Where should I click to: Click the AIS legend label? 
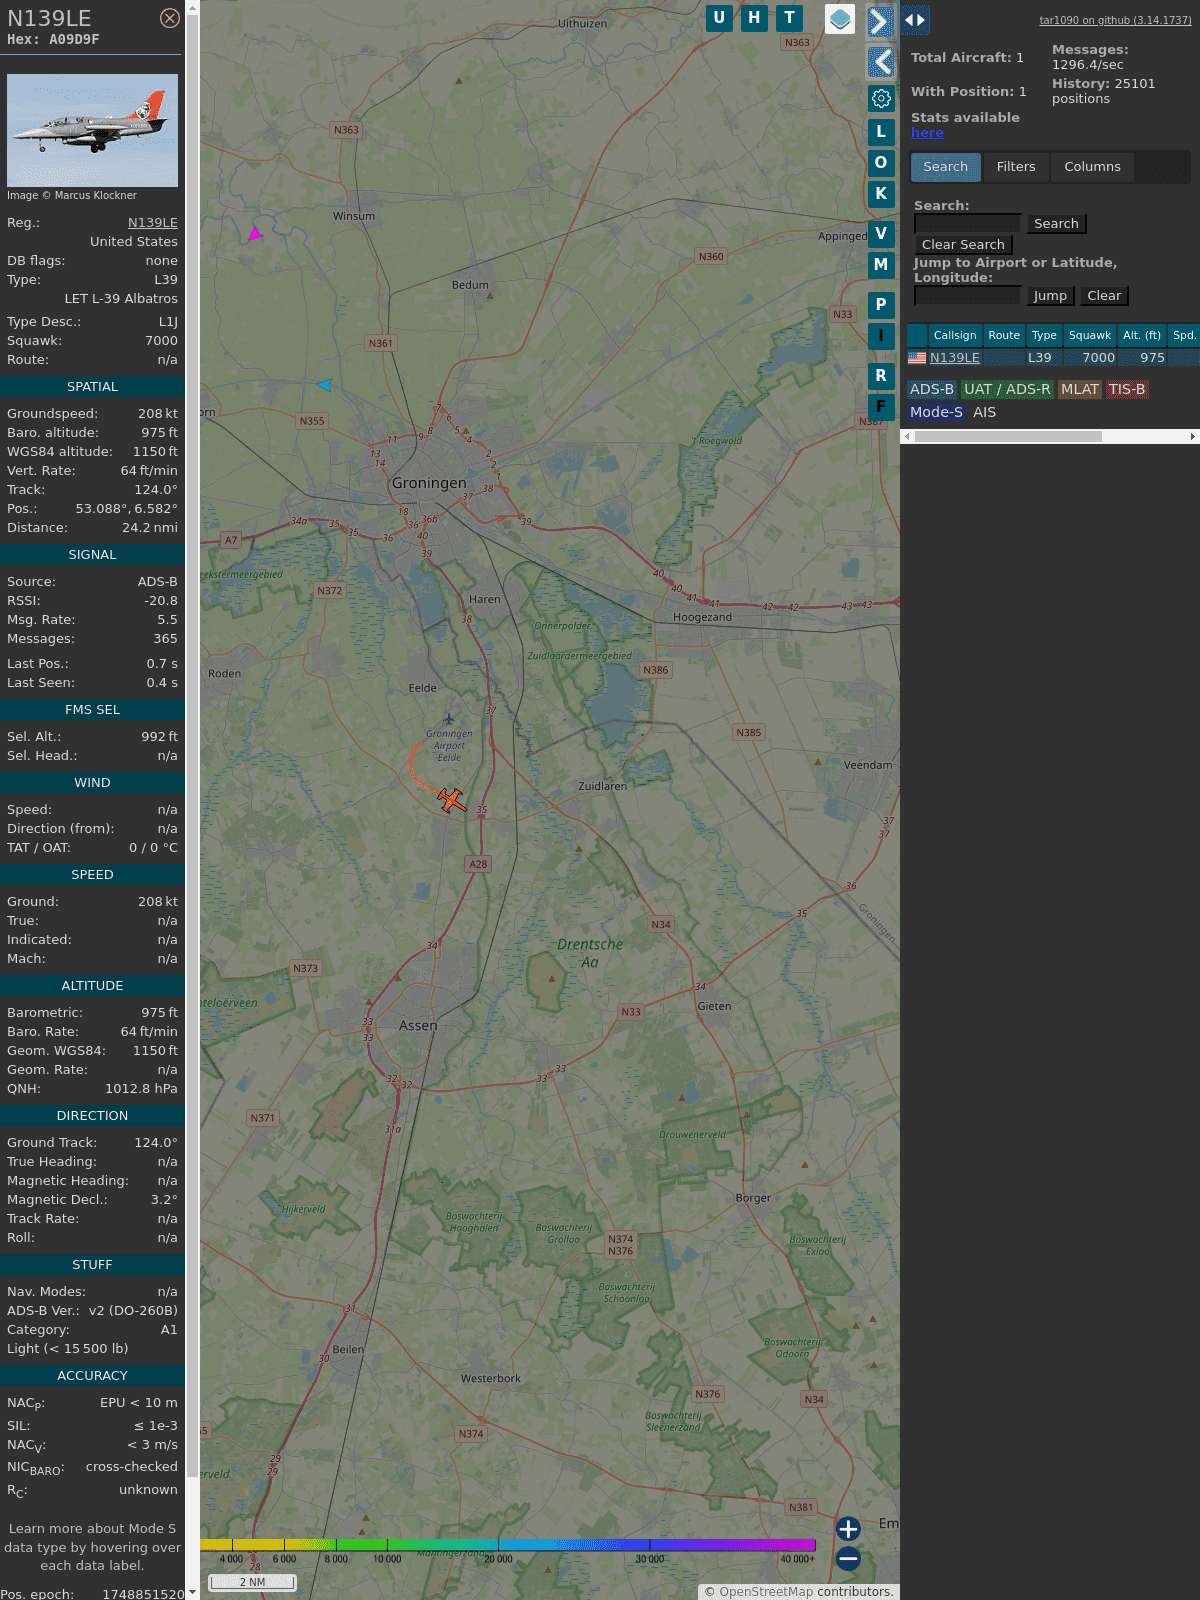(985, 412)
